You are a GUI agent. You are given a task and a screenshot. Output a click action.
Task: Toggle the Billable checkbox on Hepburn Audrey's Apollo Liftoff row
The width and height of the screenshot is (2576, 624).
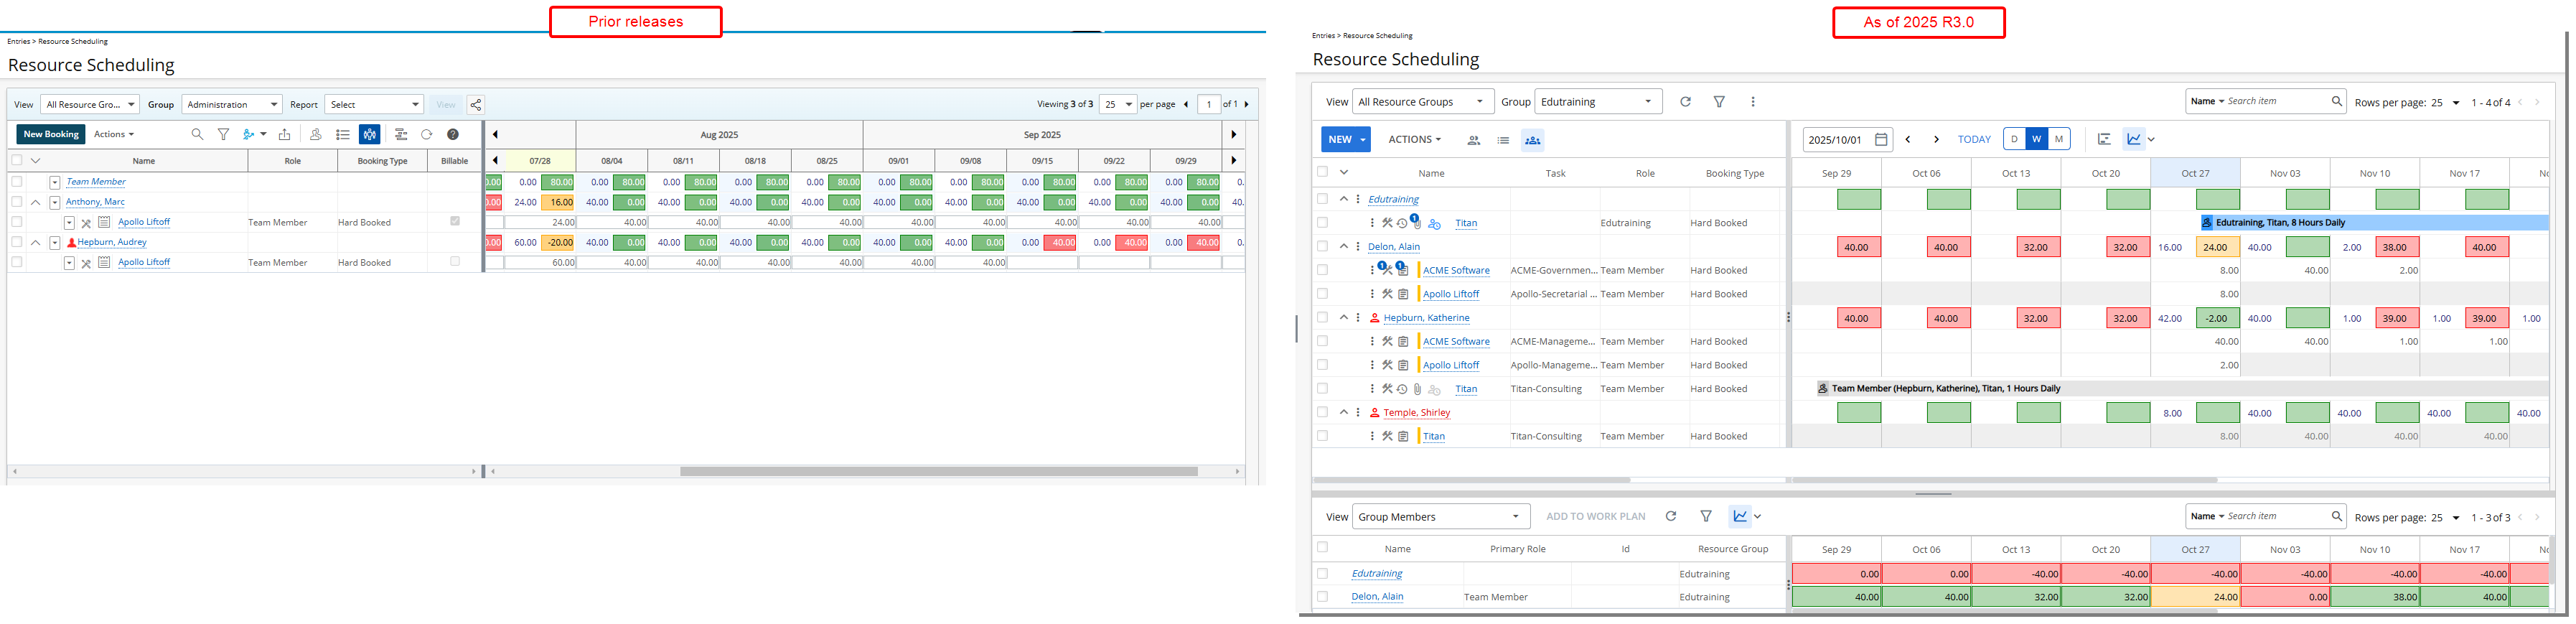pos(455,262)
